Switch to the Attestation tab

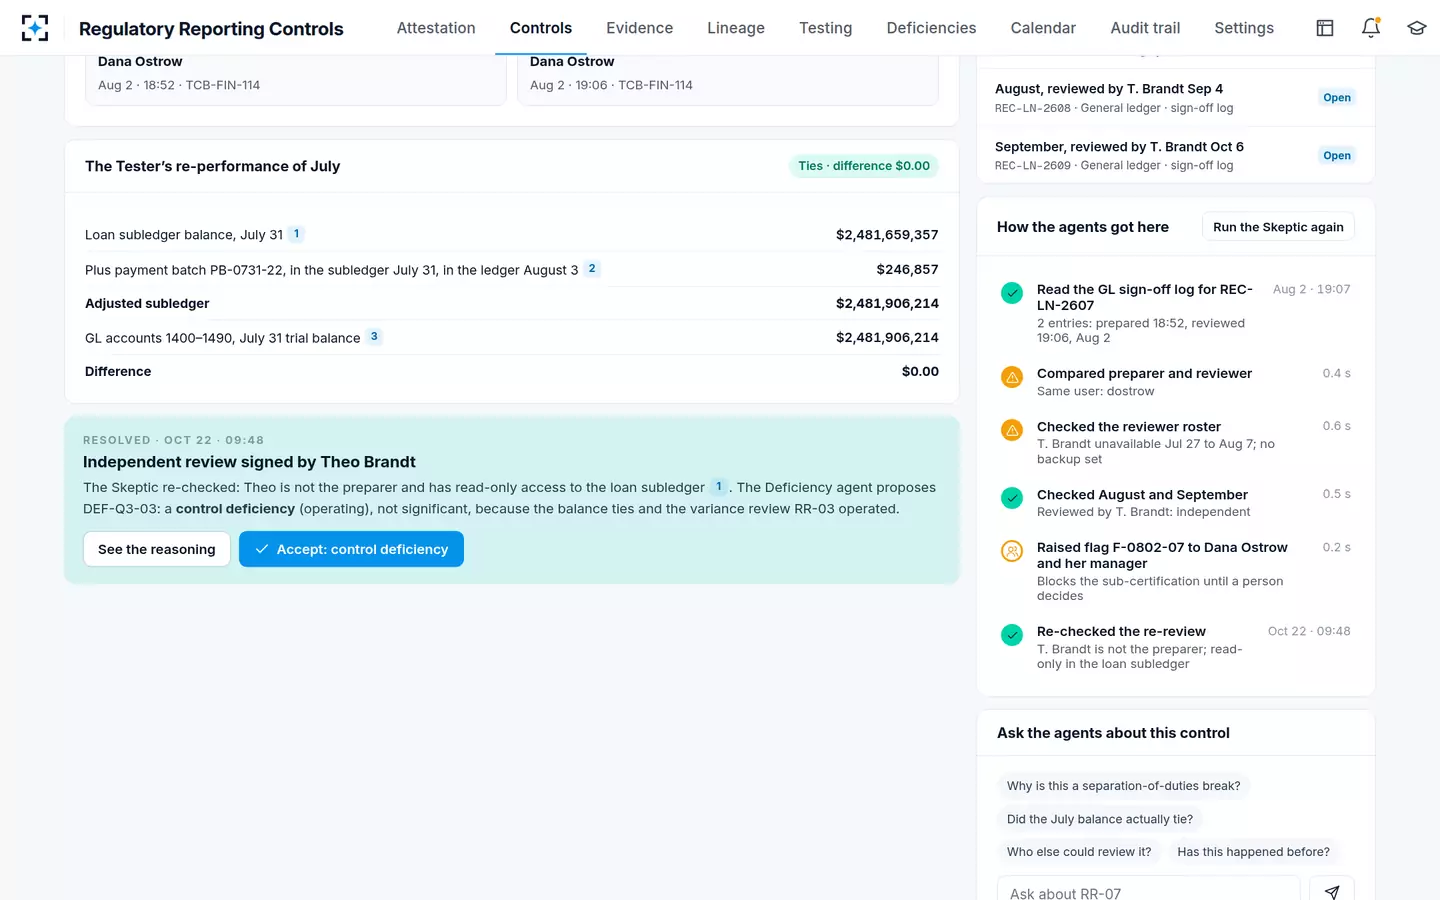pyautogui.click(x=436, y=28)
